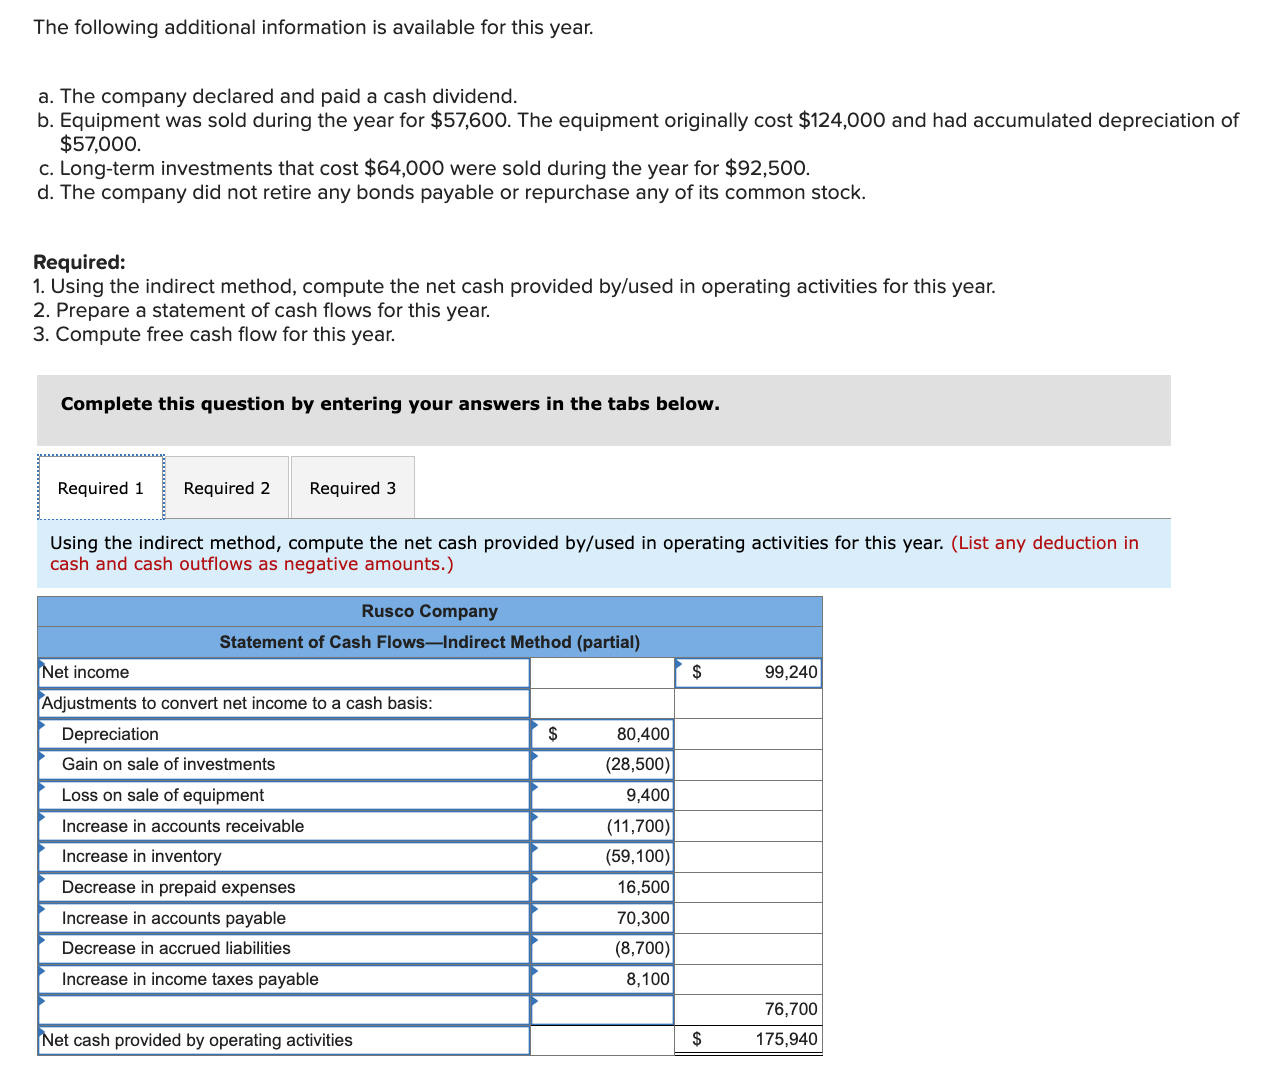Open the Gain on sale of investments dropdown
Image resolution: width=1279 pixels, height=1070 pixels.
click(x=284, y=765)
